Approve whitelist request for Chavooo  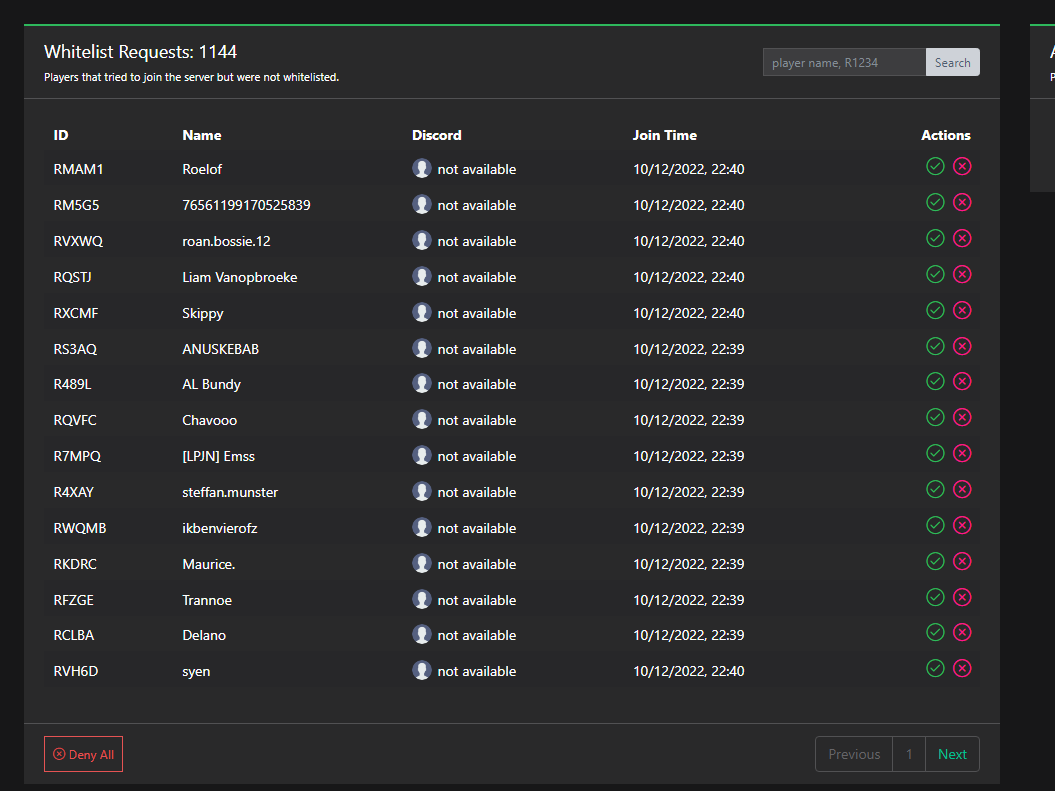tap(935, 417)
